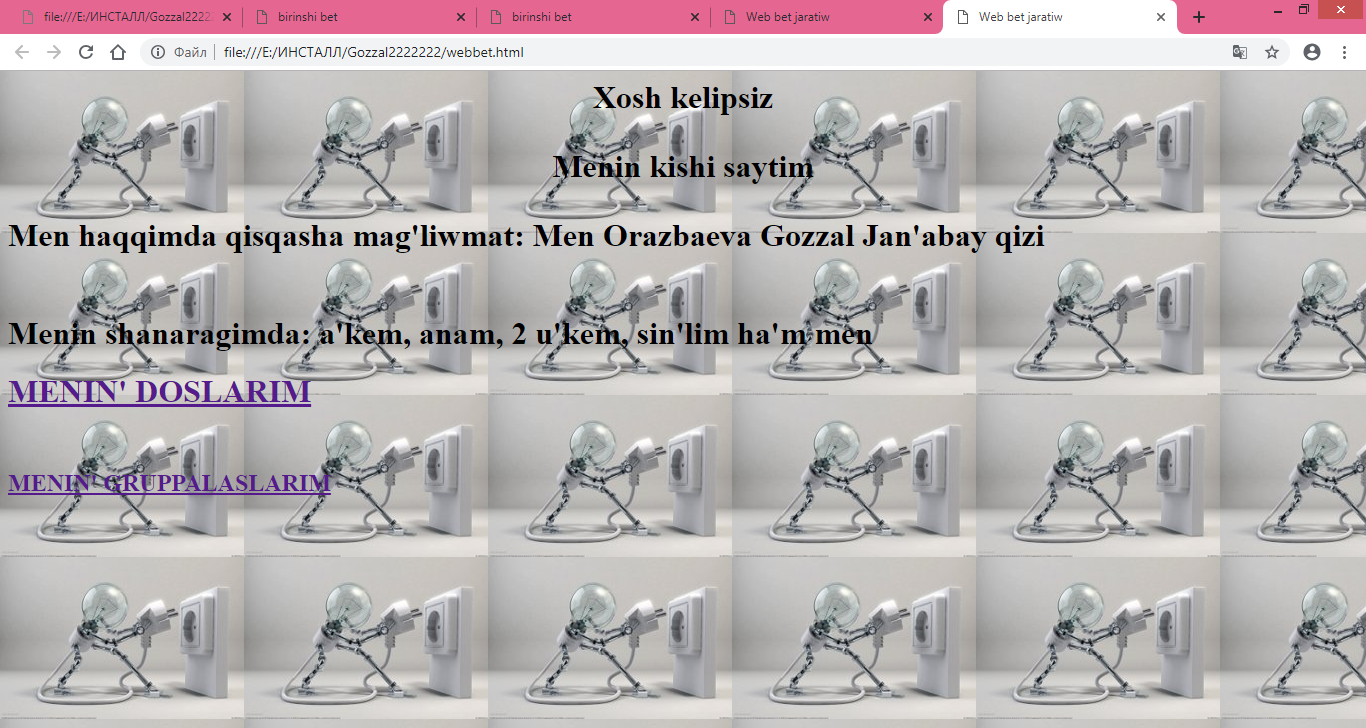Viewport: 1366px width, 728px height.
Task: Open the Chrome profile avatar
Action: click(x=1312, y=52)
